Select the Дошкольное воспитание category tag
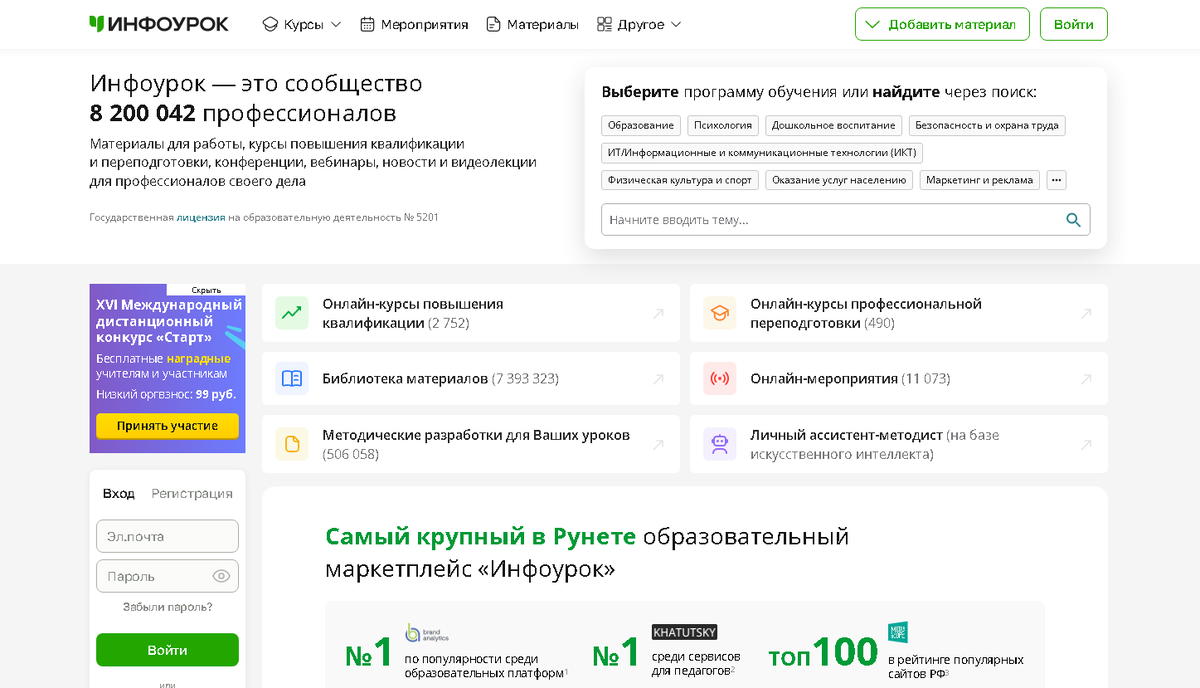 (834, 126)
